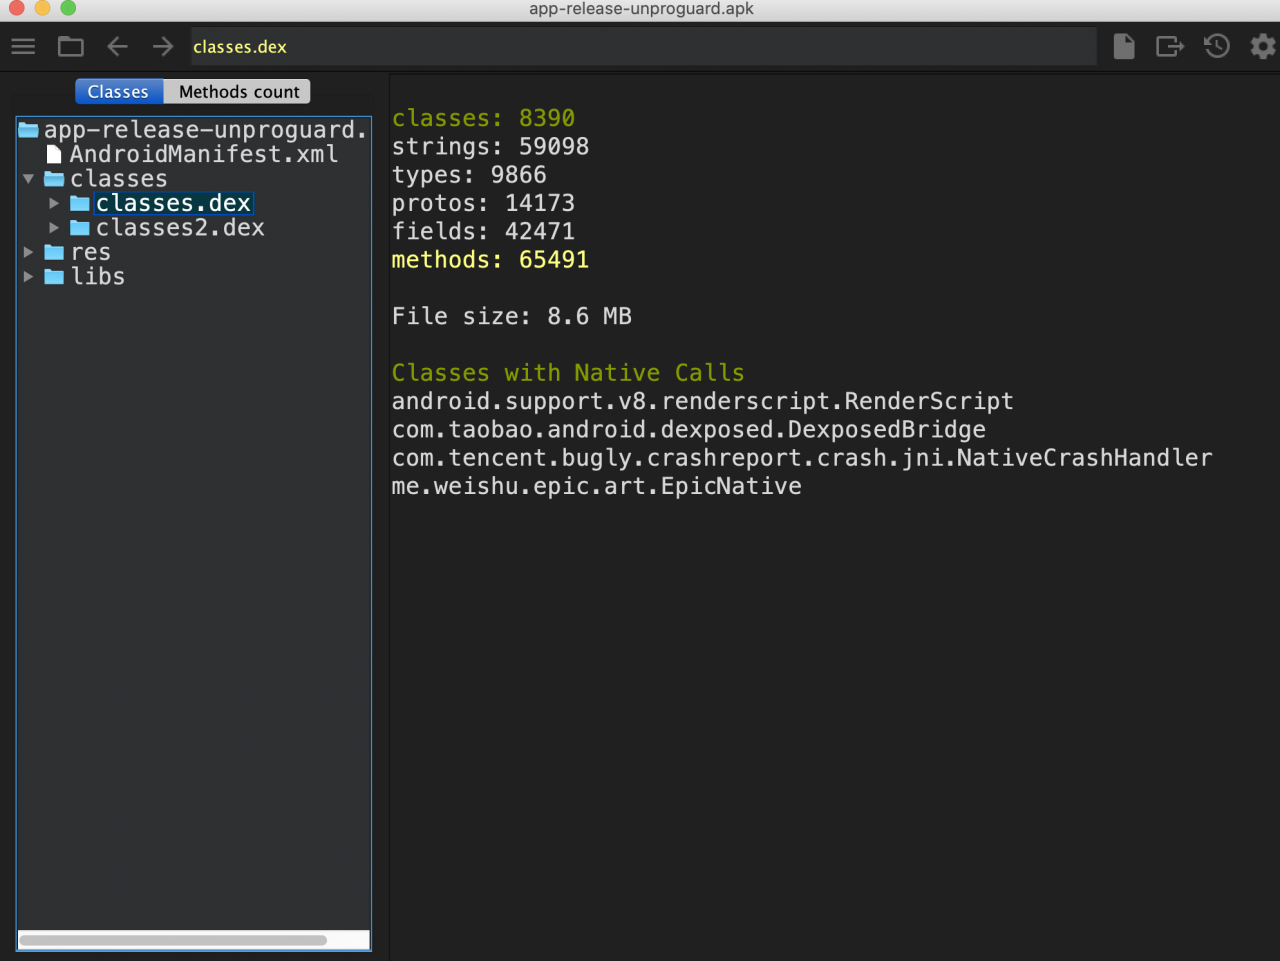Open the history clock icon
Screen dimensions: 1280x961
coord(1216,47)
